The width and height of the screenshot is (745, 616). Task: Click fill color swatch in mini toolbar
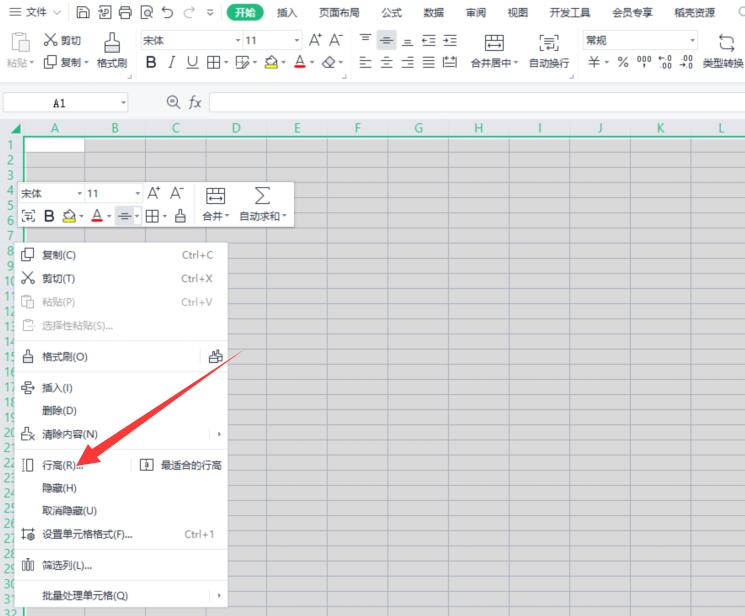69,216
